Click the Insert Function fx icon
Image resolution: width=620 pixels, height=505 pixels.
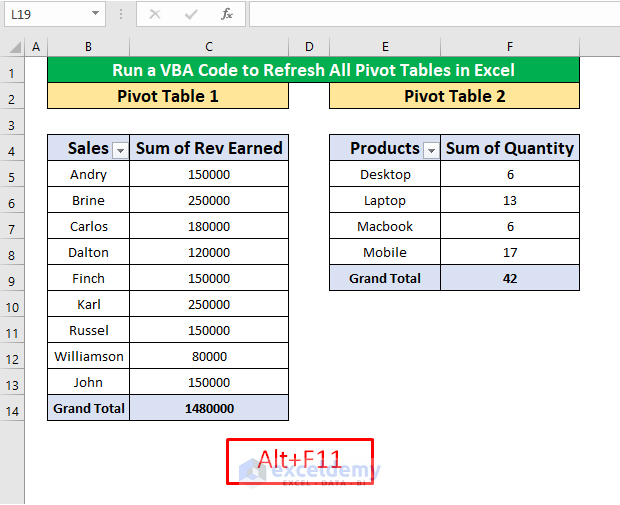click(227, 15)
